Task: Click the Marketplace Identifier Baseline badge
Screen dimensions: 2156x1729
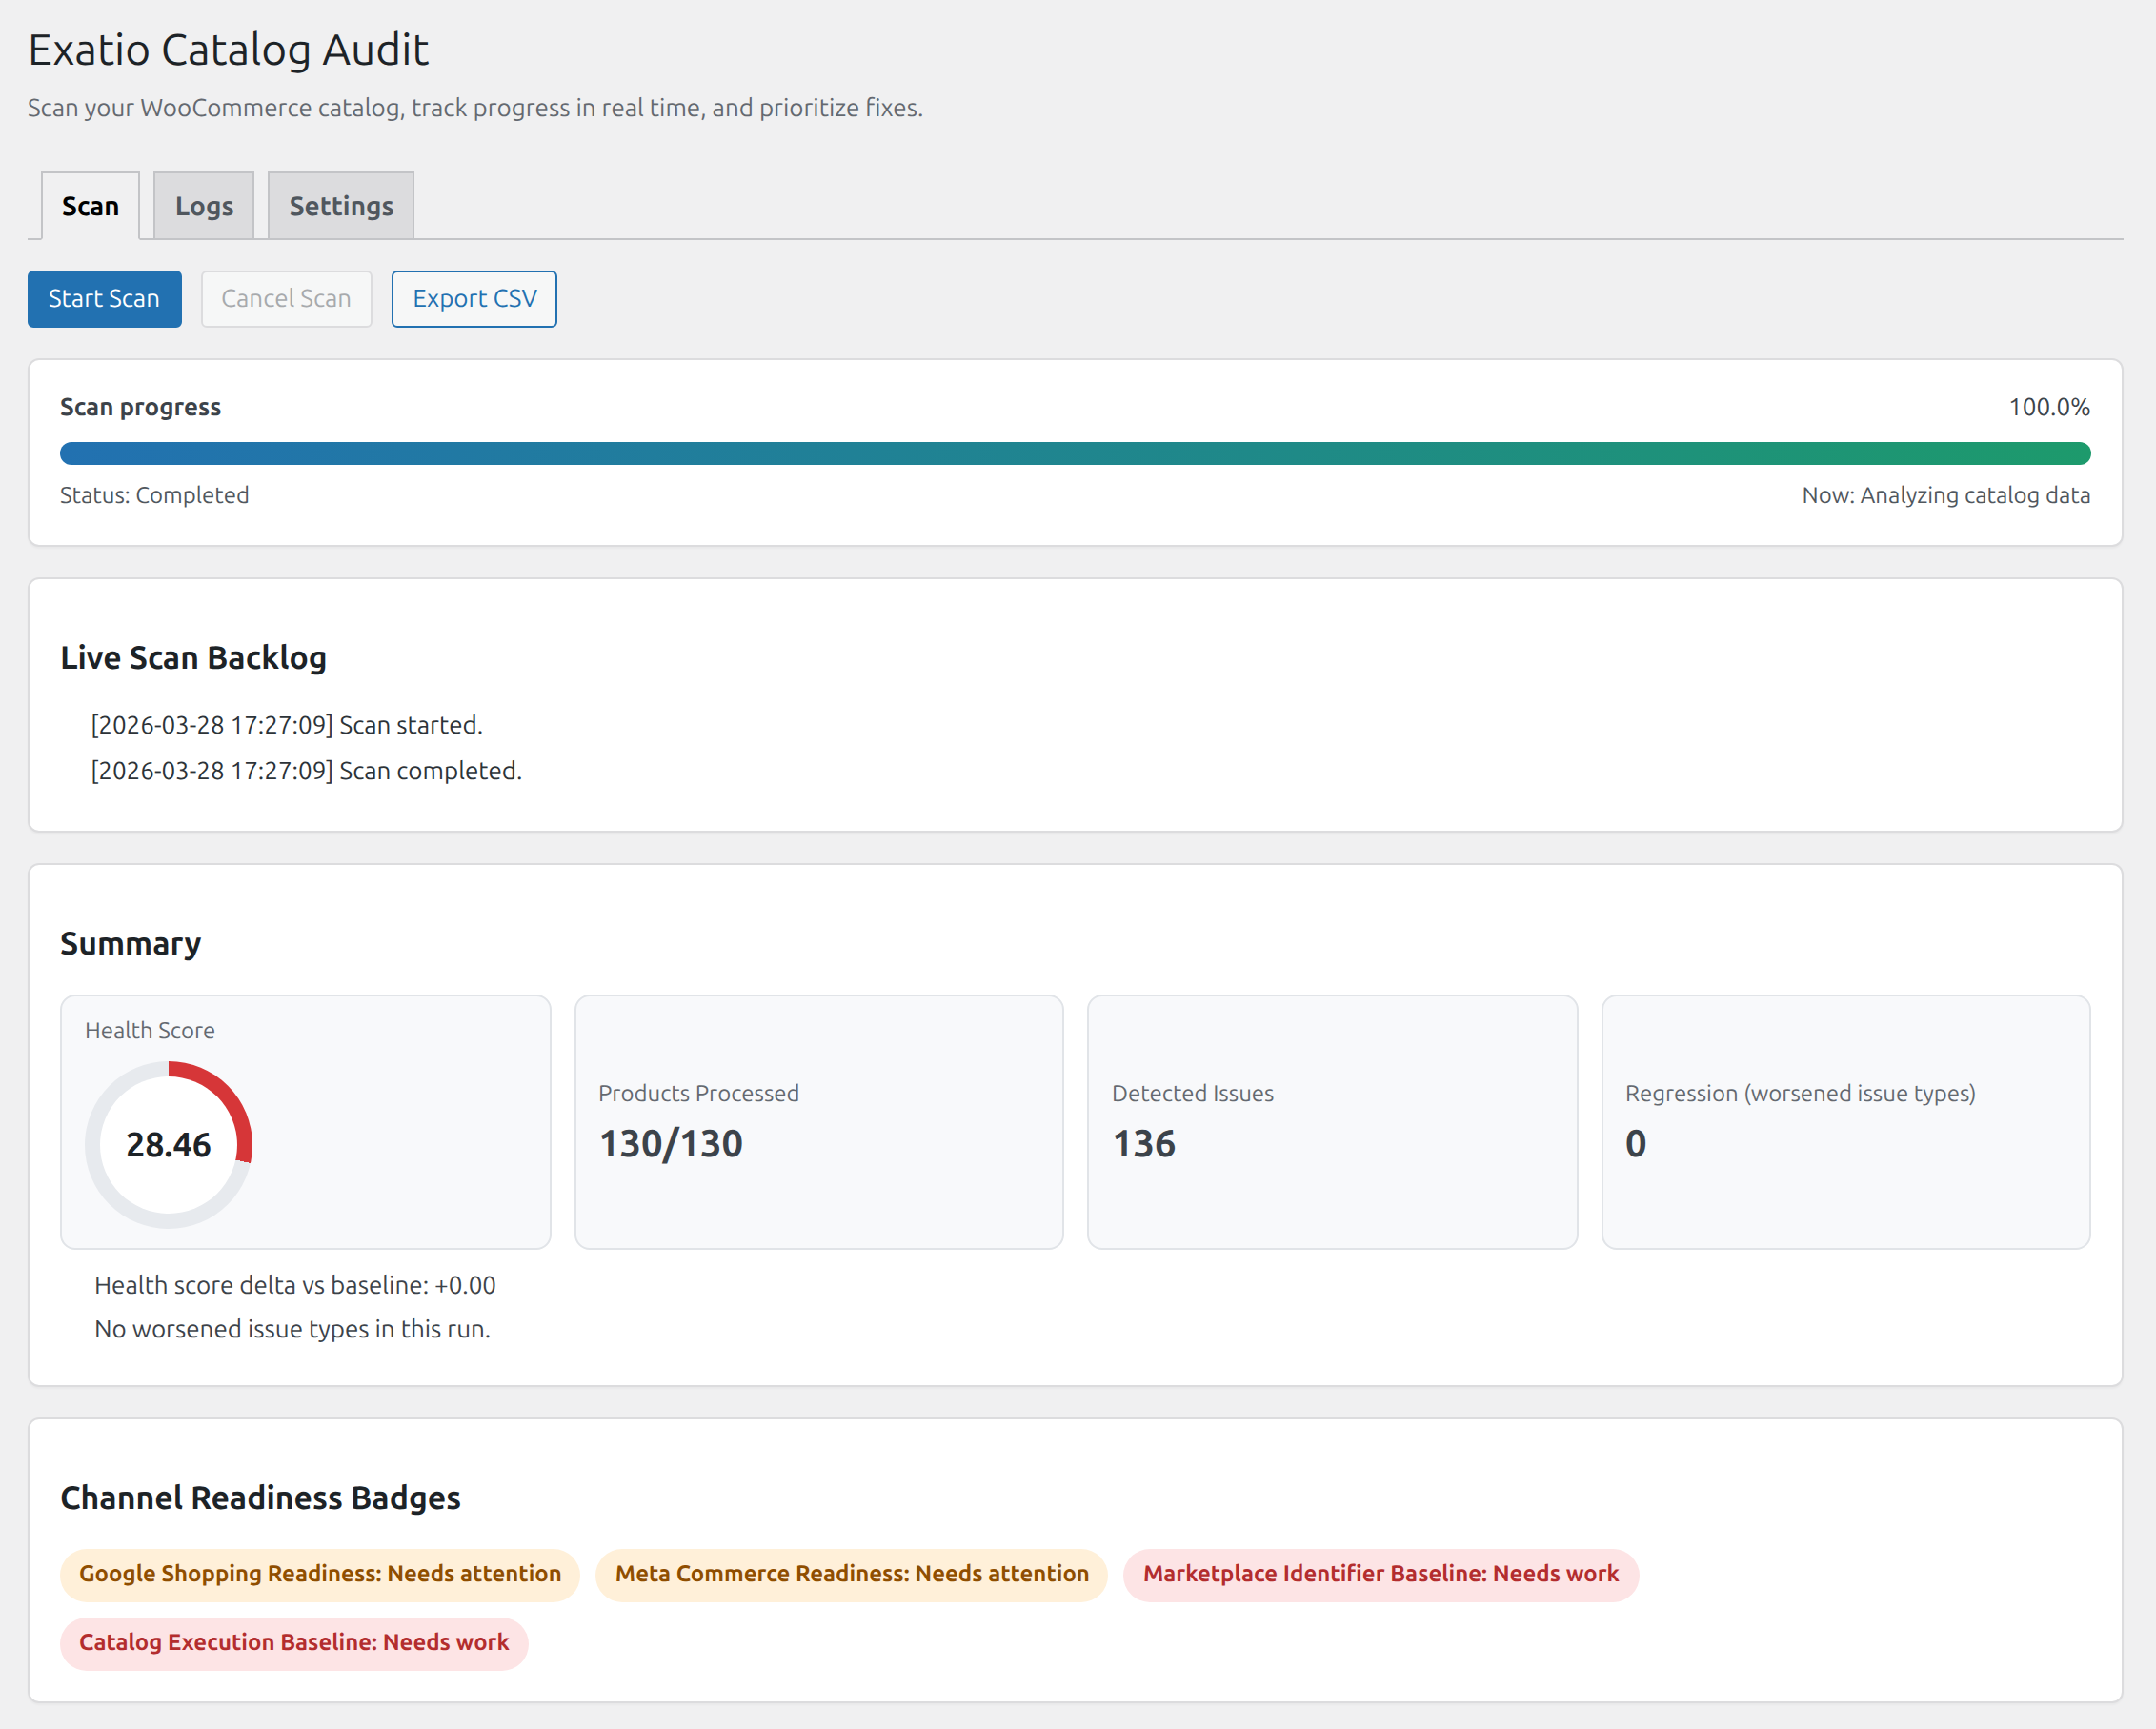Action: pyautogui.click(x=1381, y=1574)
